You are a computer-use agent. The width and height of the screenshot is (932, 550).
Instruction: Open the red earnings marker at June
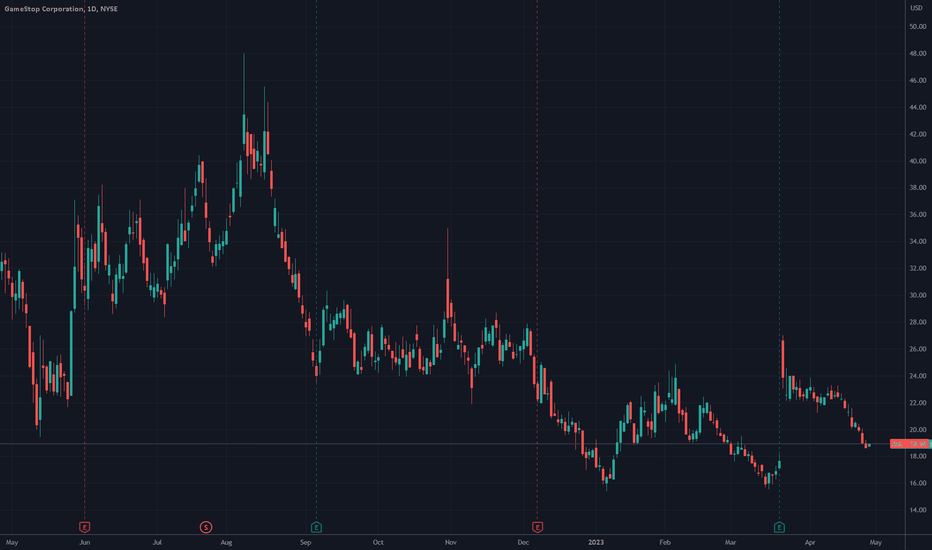(84, 527)
